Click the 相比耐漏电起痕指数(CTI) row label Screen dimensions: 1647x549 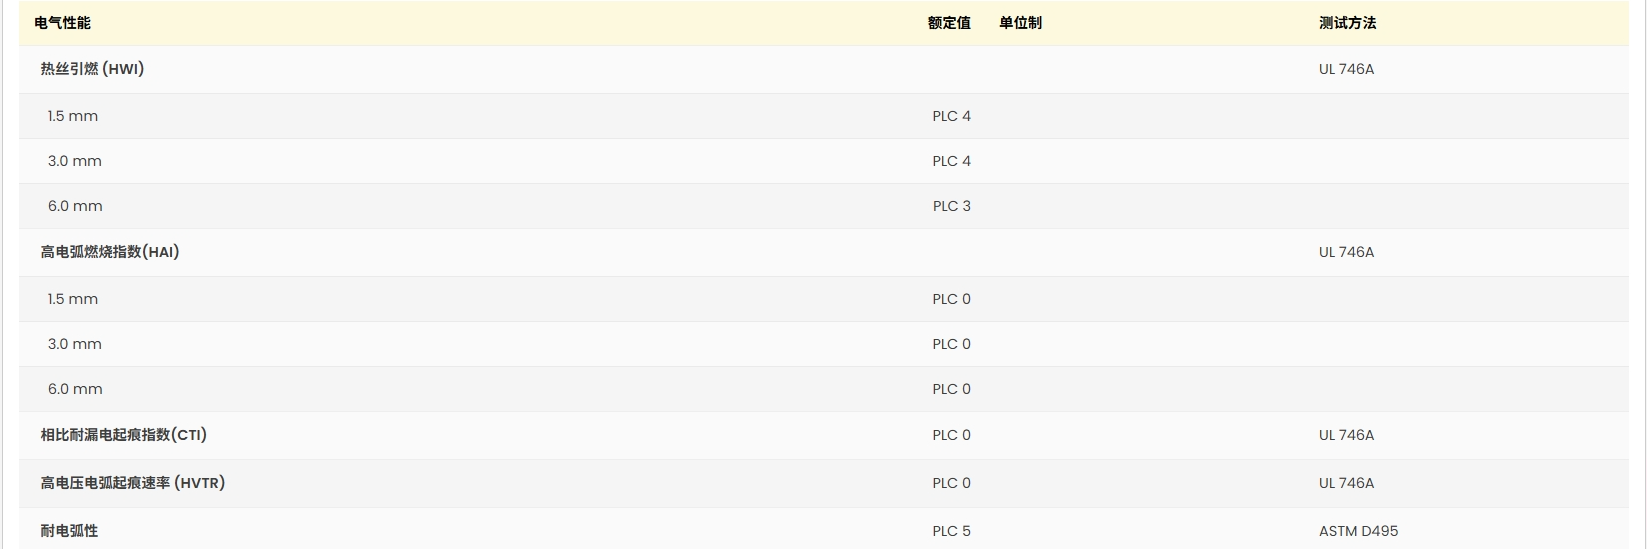coord(124,435)
